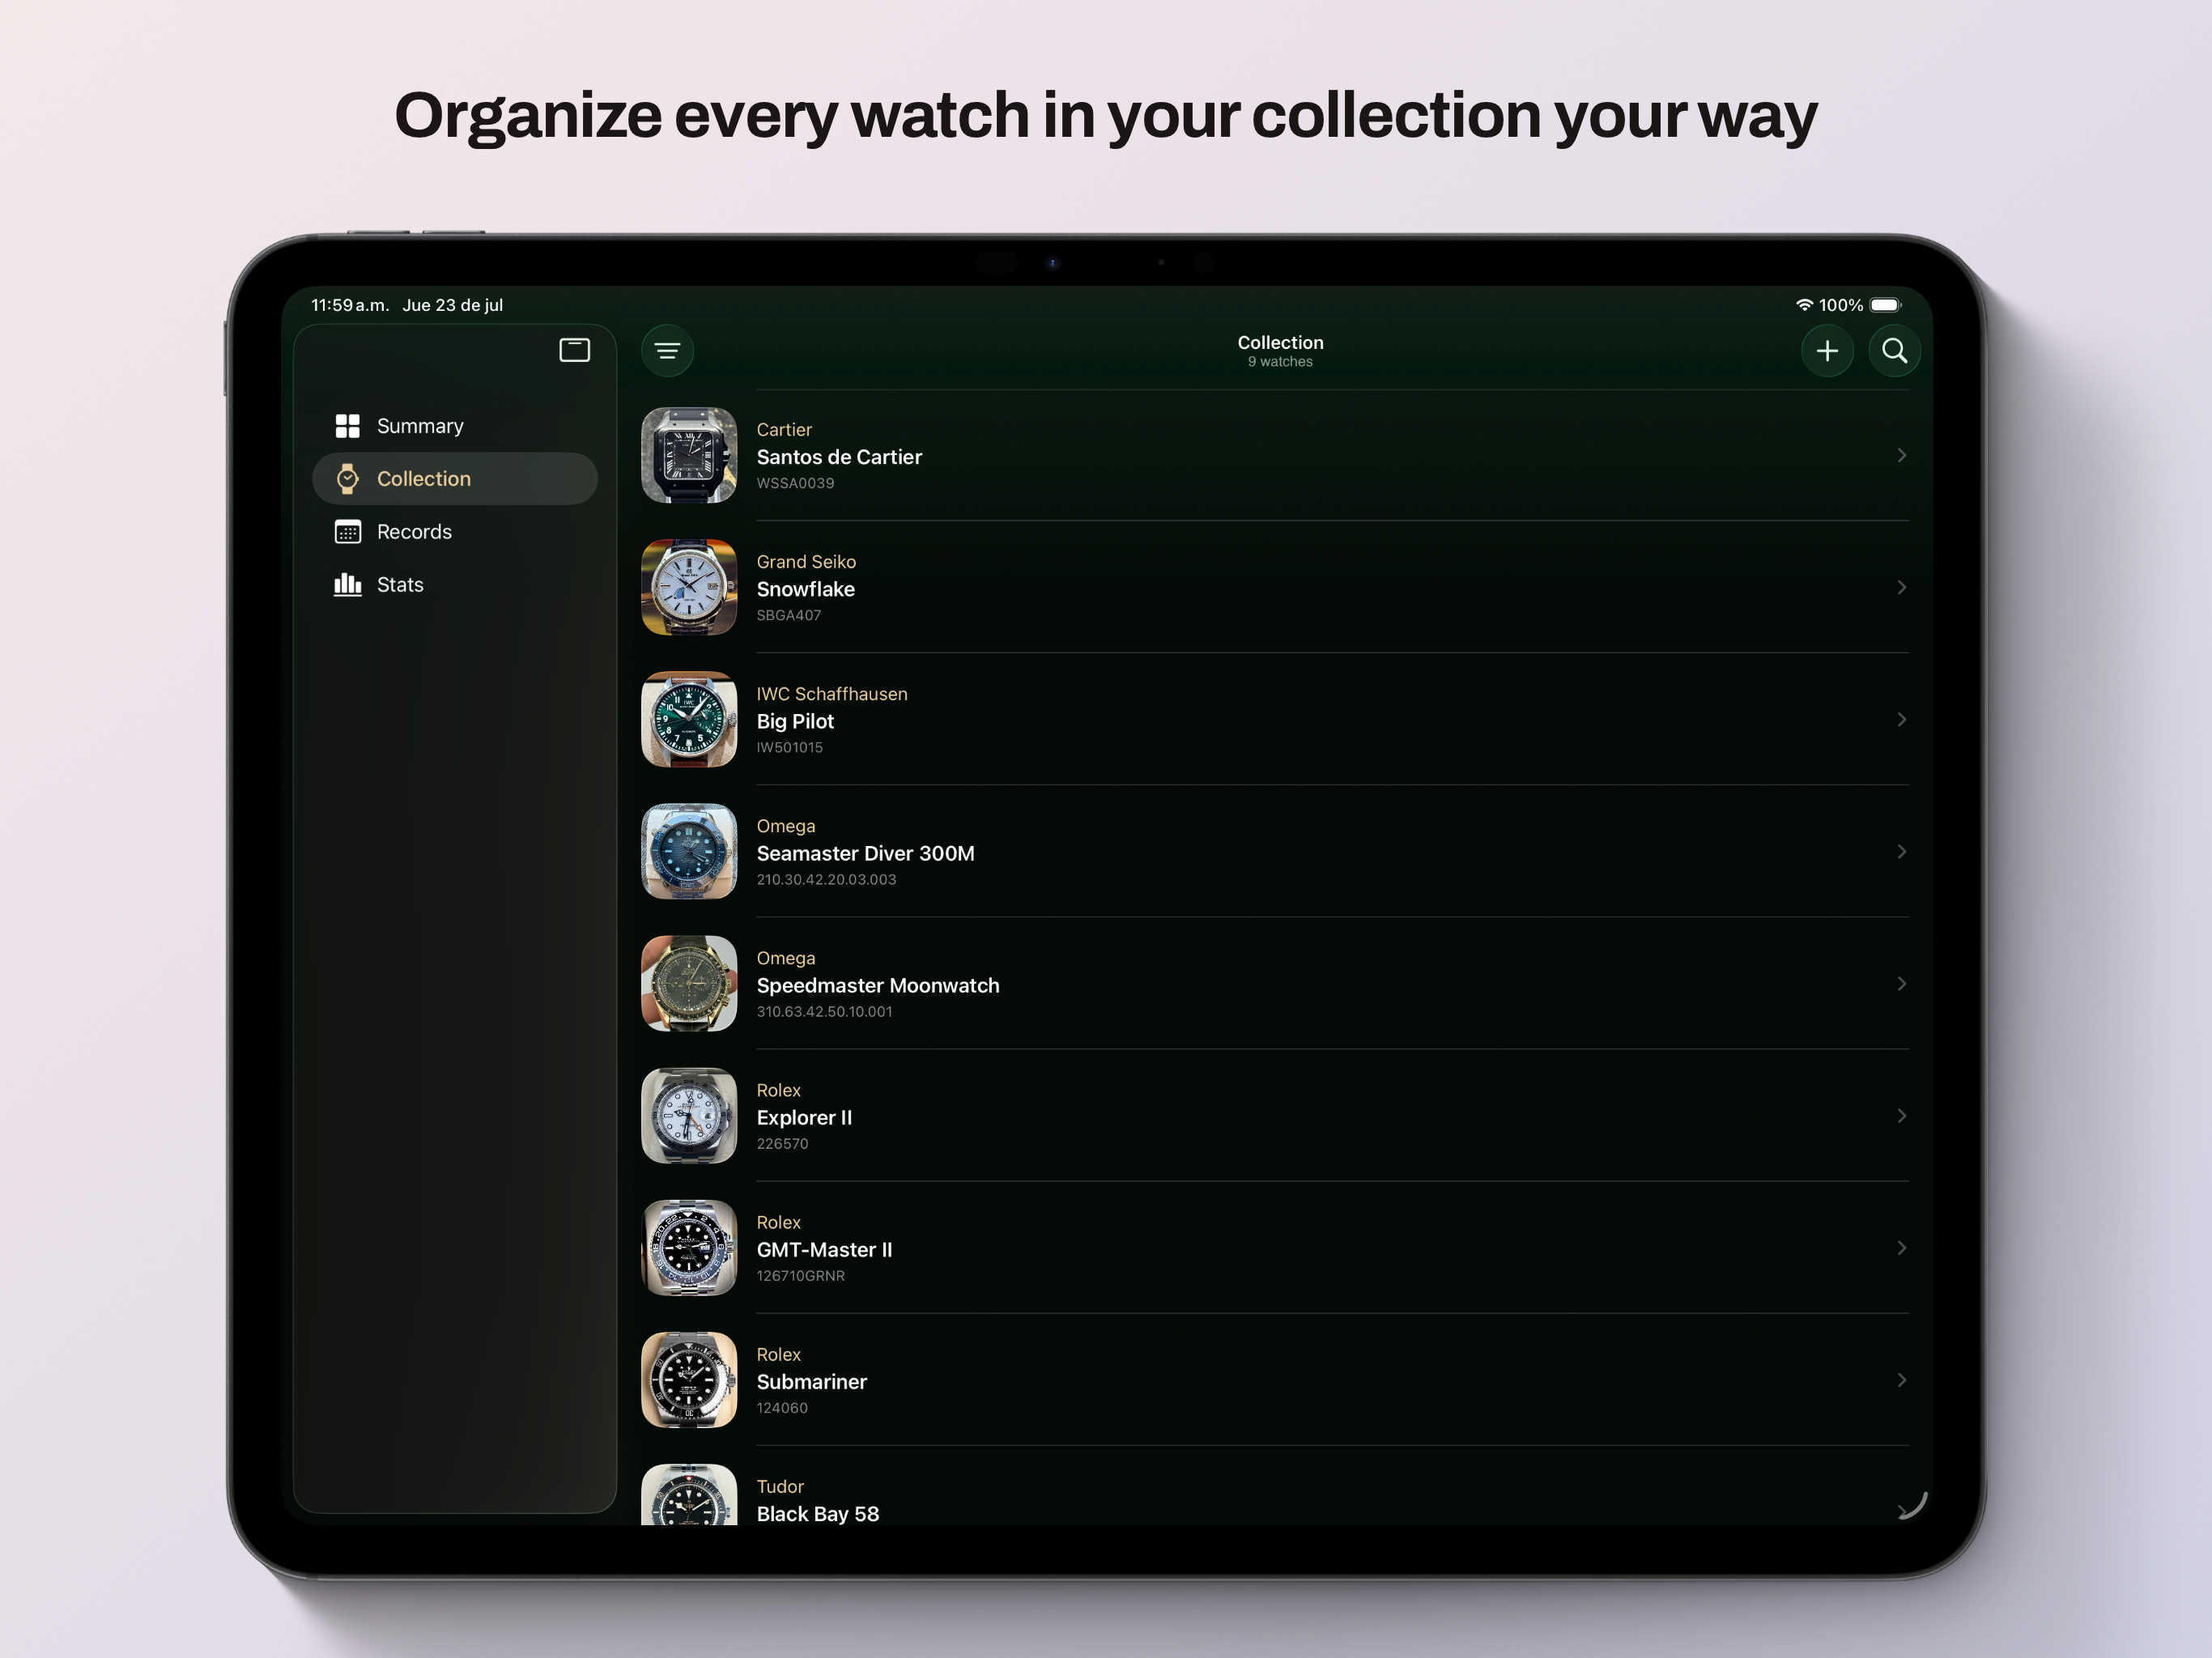Expand the Snowflake row chevron

tap(1901, 587)
